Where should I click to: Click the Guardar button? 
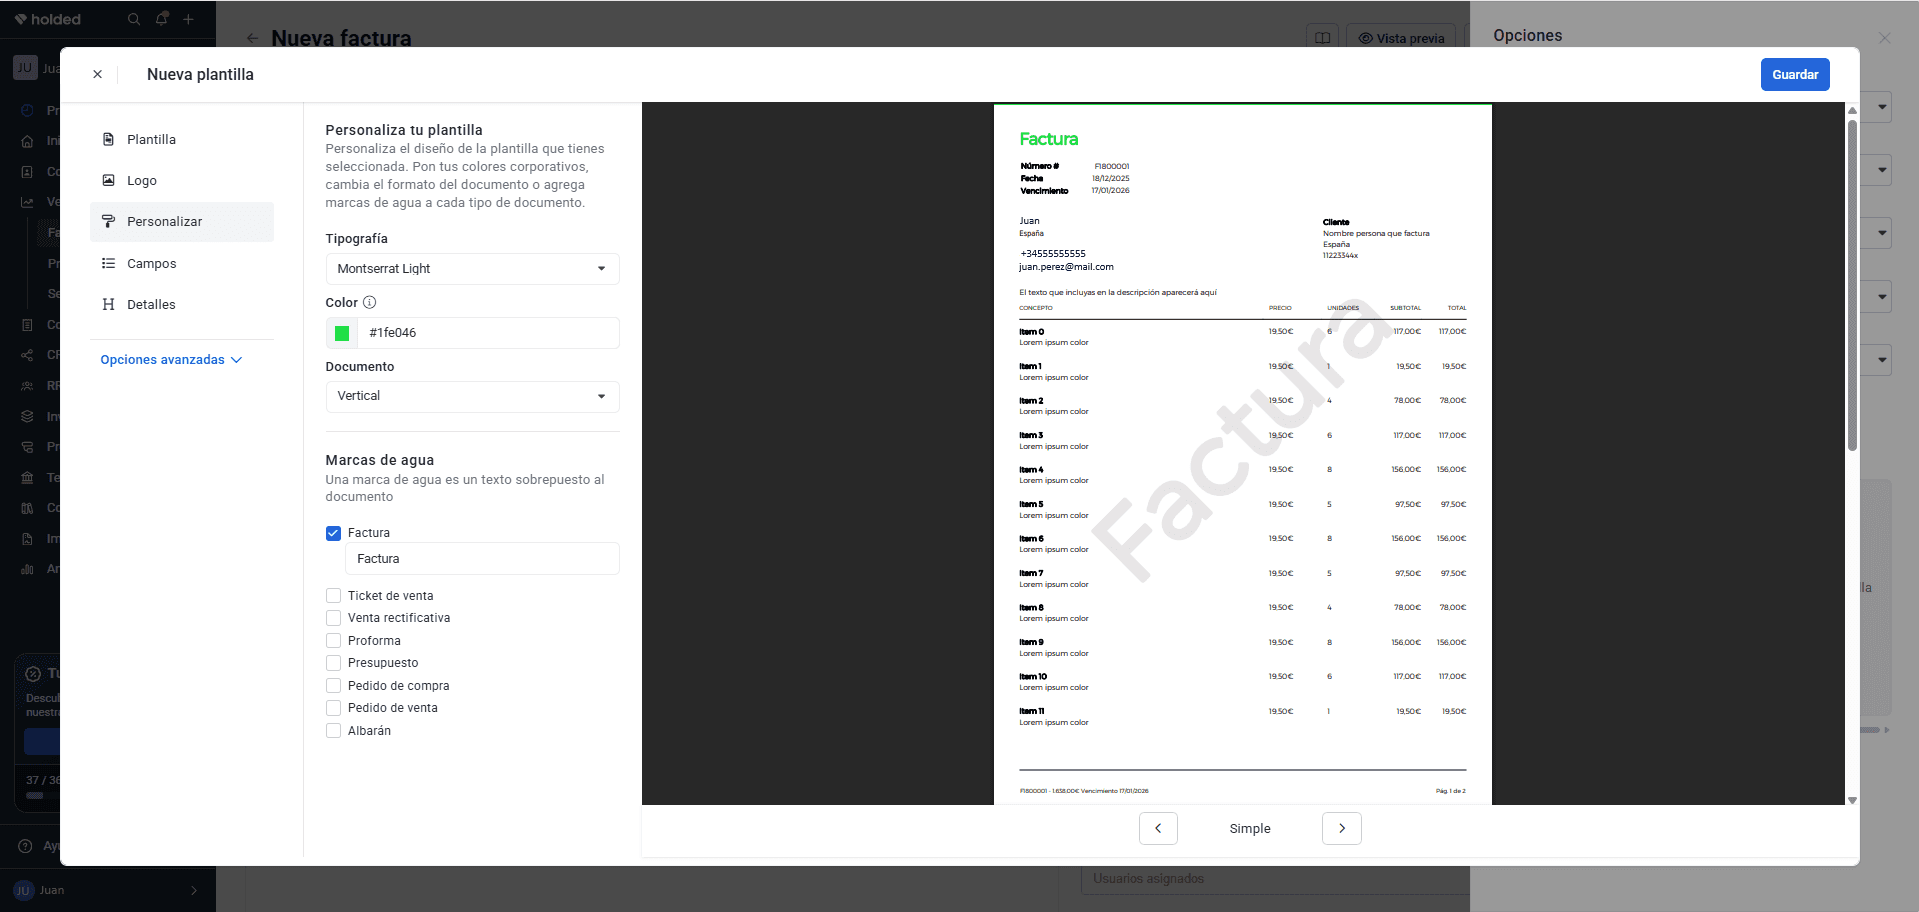[x=1795, y=74]
